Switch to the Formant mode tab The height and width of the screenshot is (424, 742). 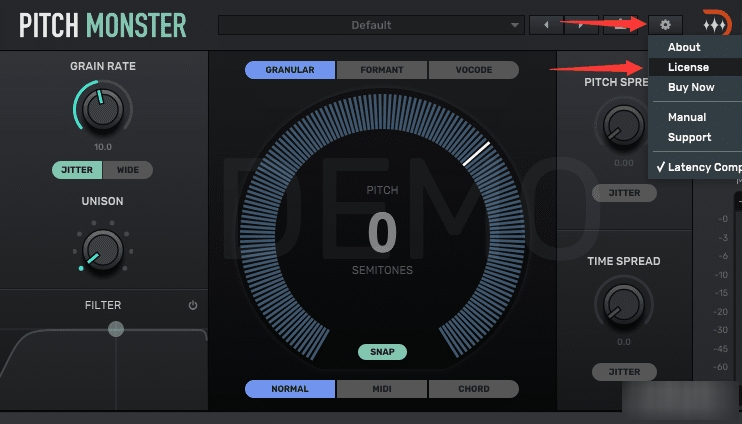tap(381, 70)
